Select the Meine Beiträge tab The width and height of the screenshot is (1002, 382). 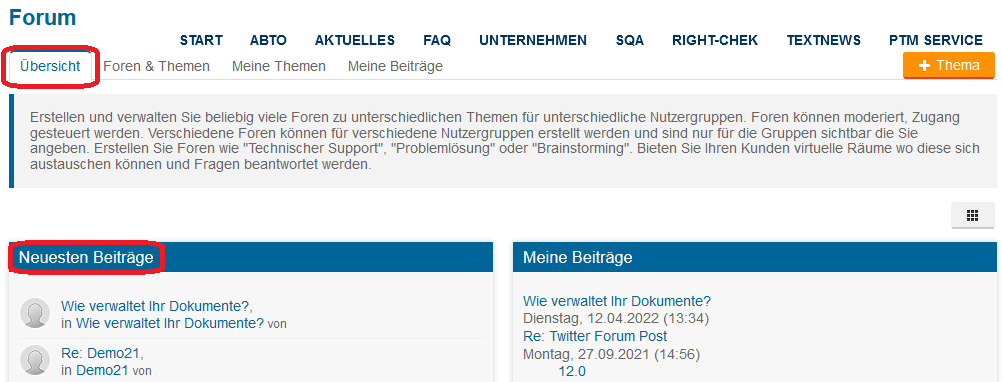point(396,66)
